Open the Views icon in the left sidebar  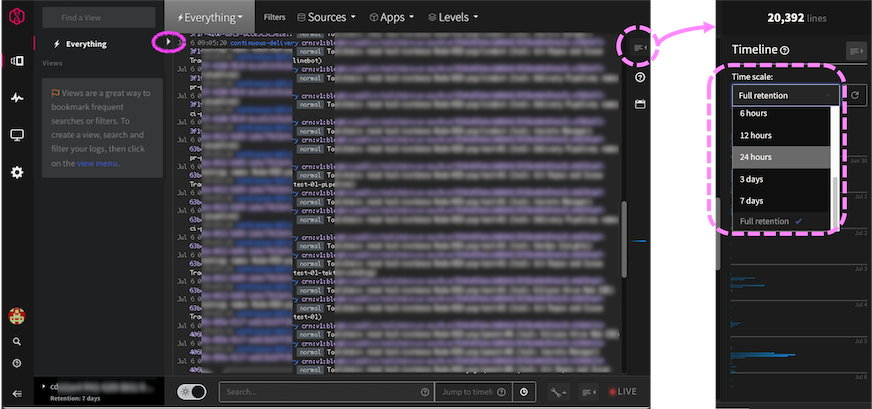click(17, 61)
